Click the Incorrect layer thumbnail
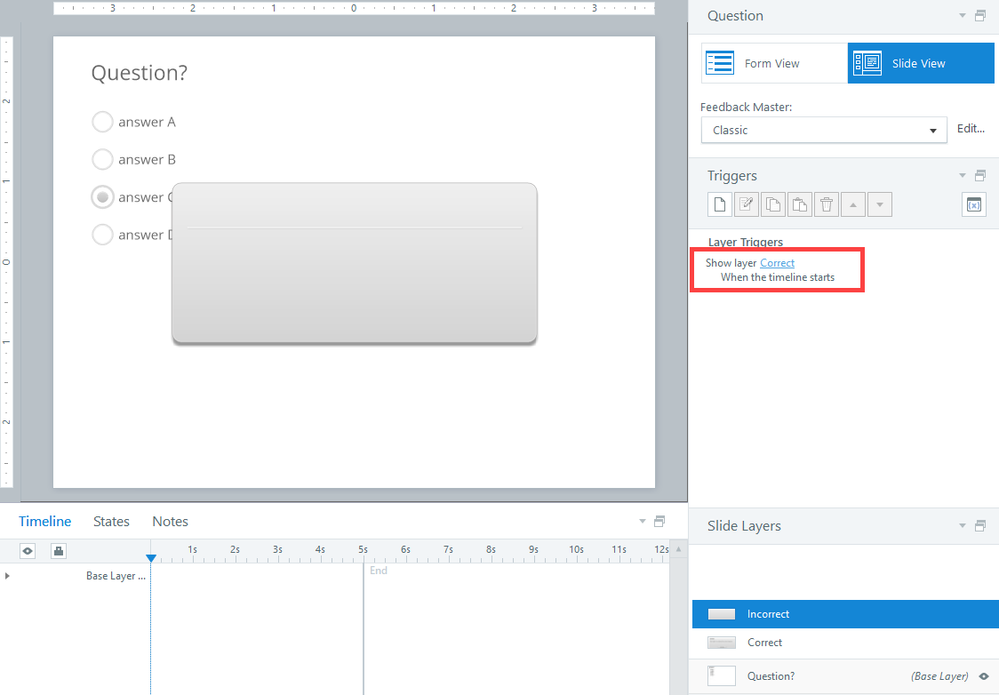This screenshot has height=695, width=999. 721,614
